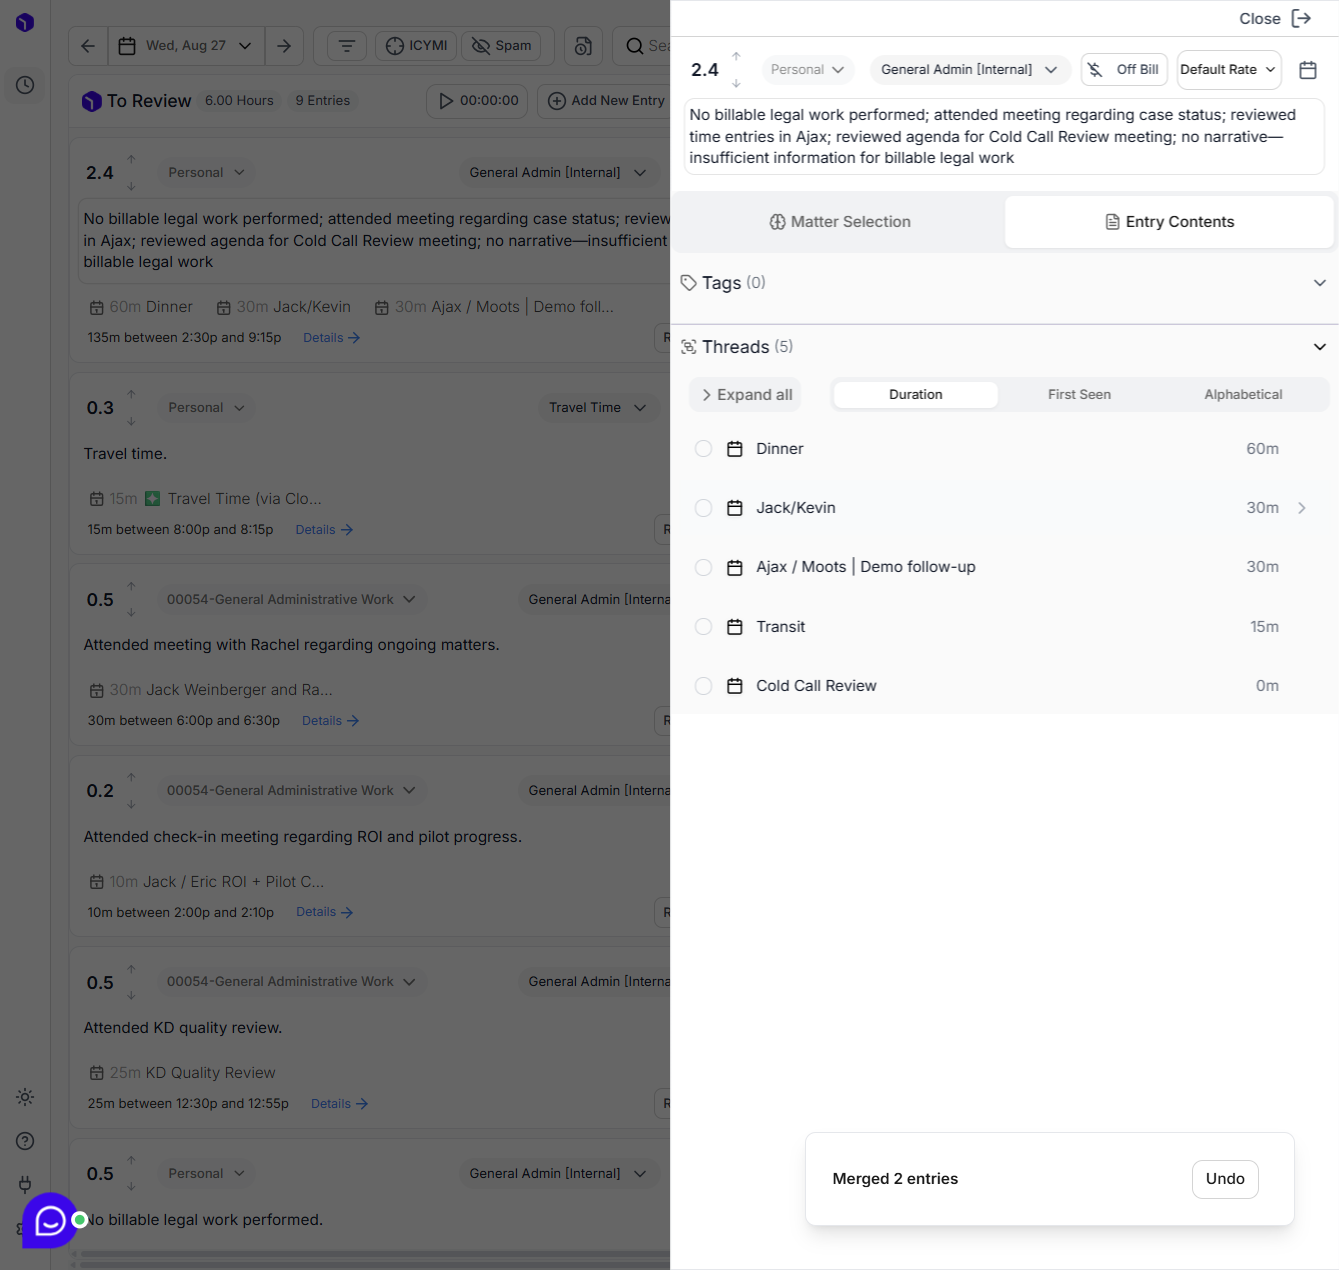Select the Ajax / Moots thread radio
This screenshot has height=1270, width=1339.
[x=703, y=567]
